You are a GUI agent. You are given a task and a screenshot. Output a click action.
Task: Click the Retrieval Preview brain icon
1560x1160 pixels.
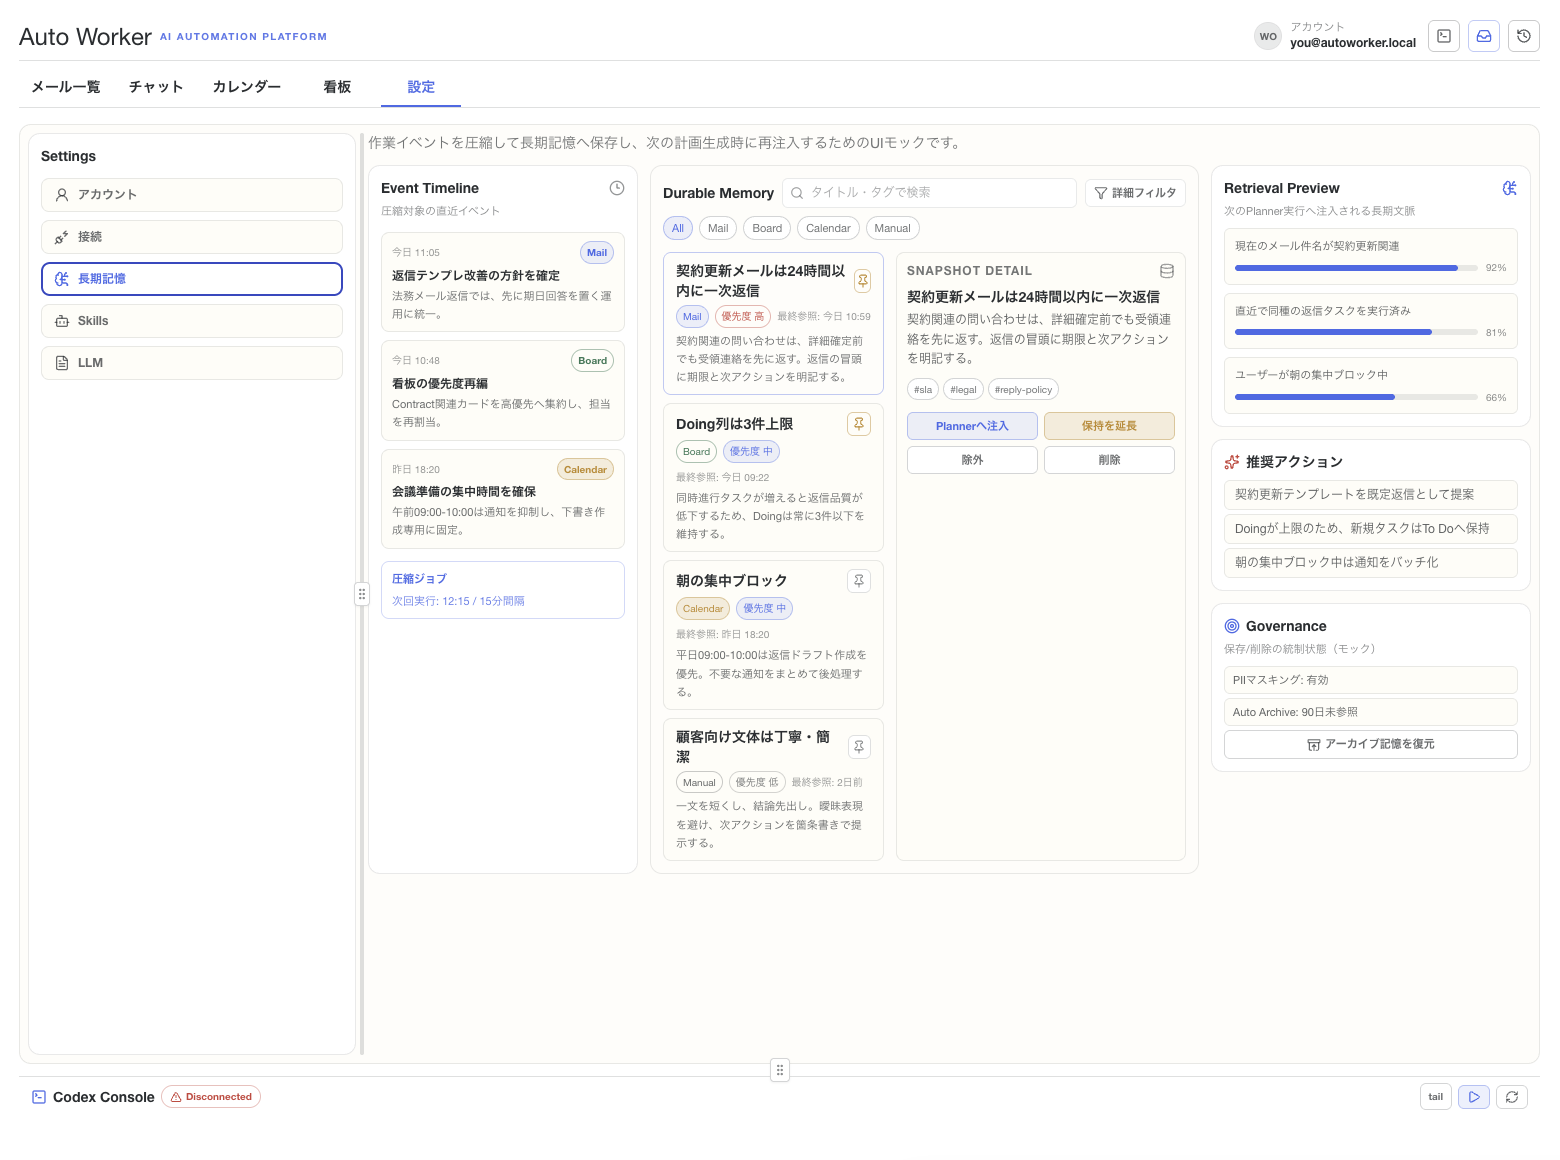click(1510, 188)
